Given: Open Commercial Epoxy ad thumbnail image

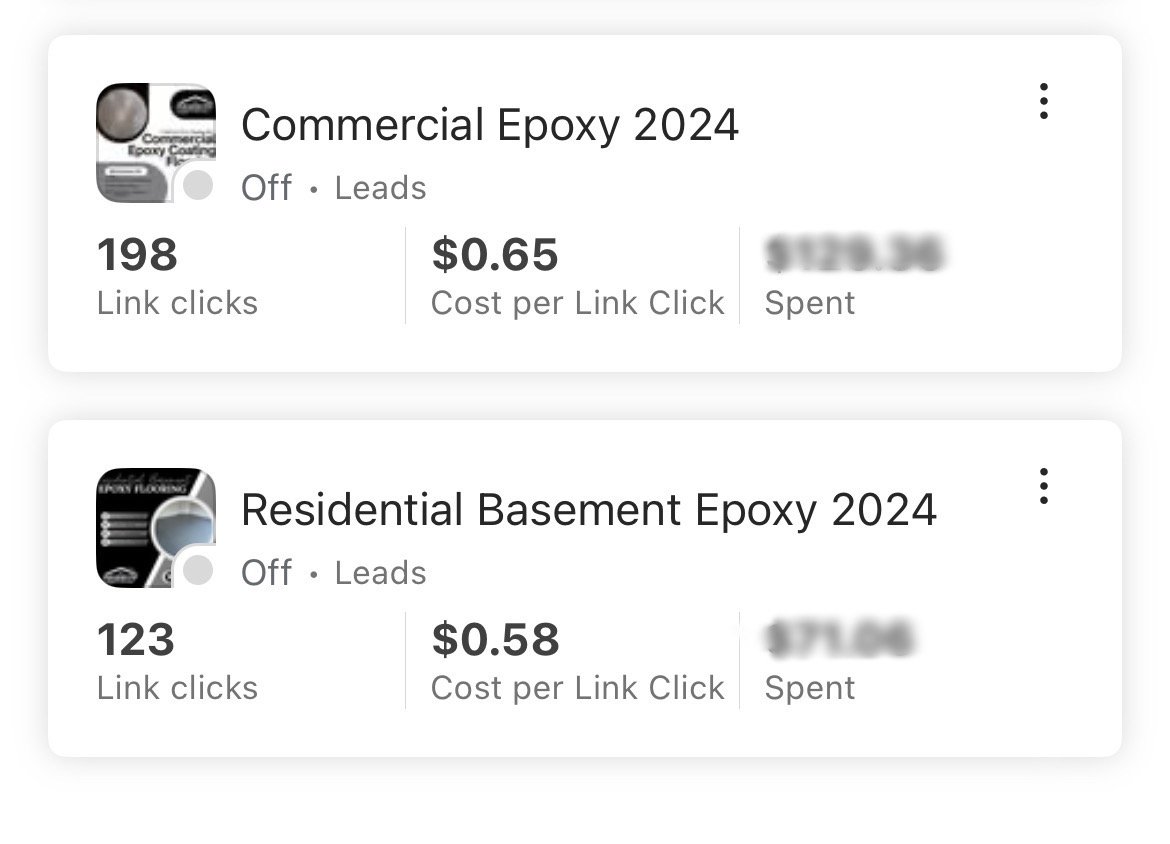Looking at the screenshot, I should click(156, 143).
